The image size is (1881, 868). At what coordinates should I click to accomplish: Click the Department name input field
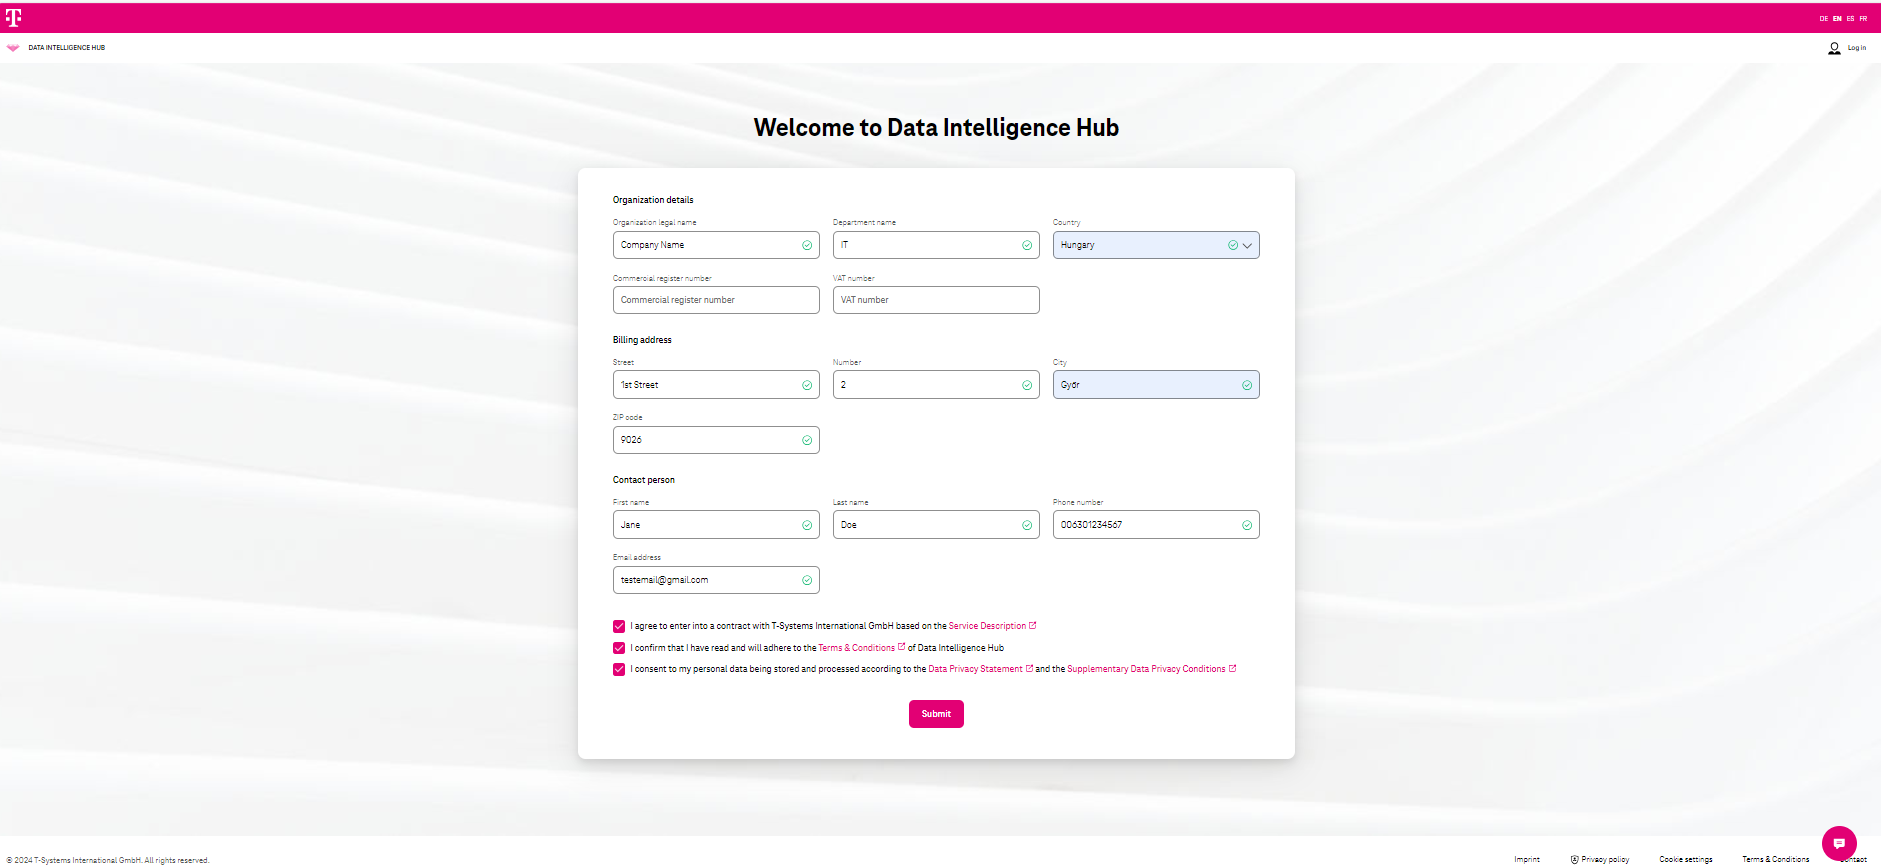click(936, 245)
